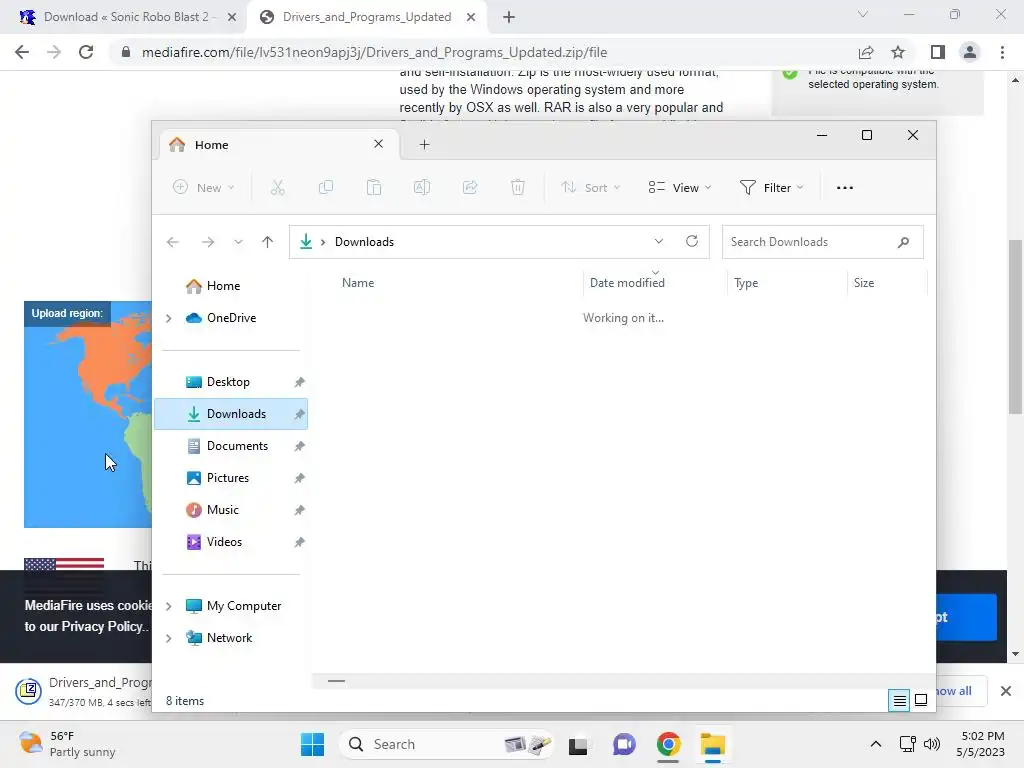This screenshot has height=768, width=1024.
Task: Expand the Network tree node
Action: tap(168, 638)
